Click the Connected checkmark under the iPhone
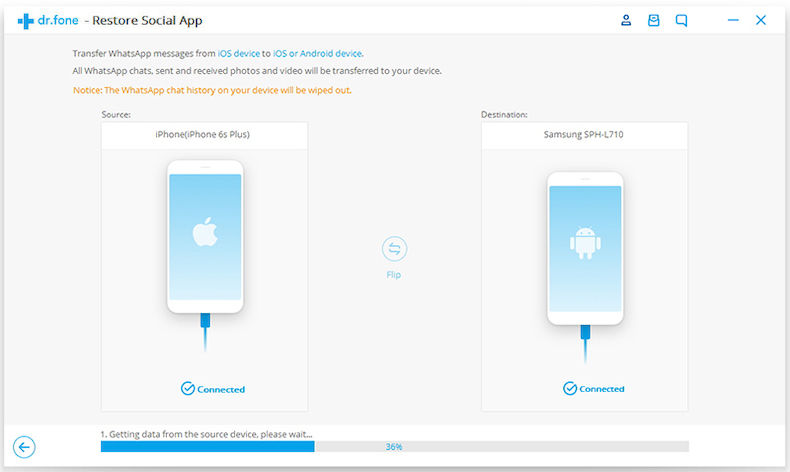The width and height of the screenshot is (790, 472). point(187,389)
